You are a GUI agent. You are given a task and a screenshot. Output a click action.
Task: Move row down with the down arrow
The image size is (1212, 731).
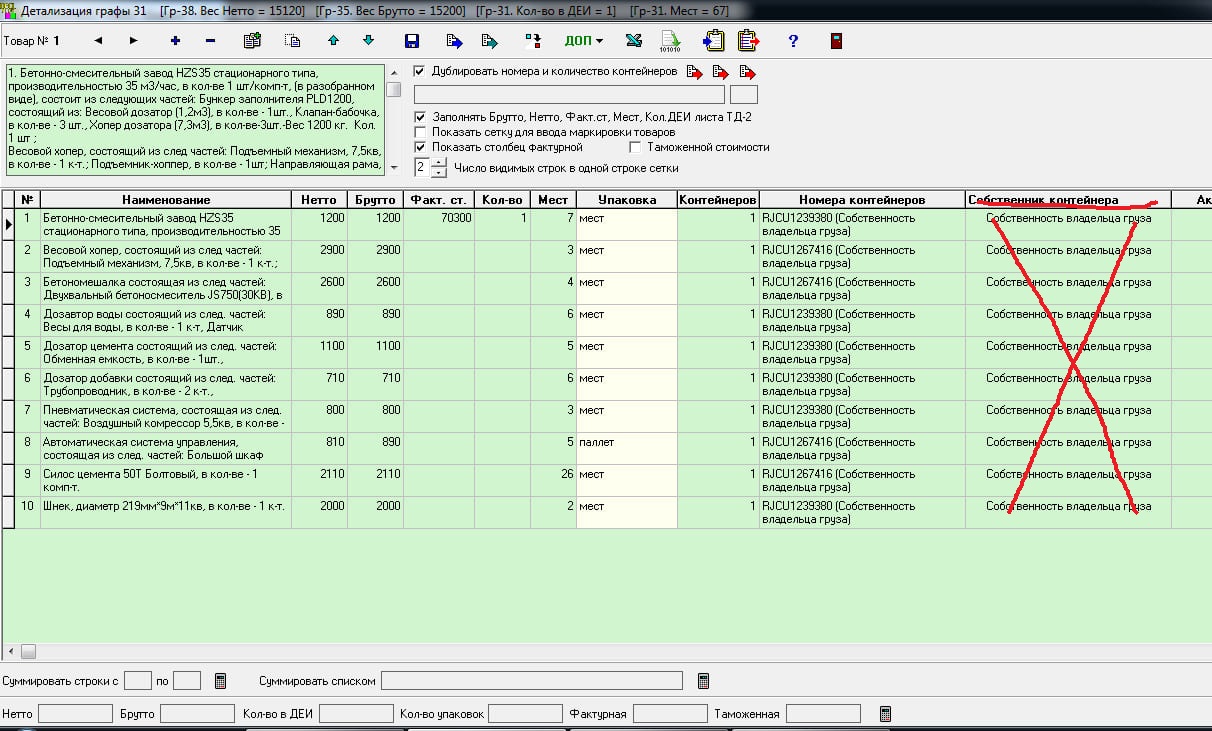[x=368, y=41]
